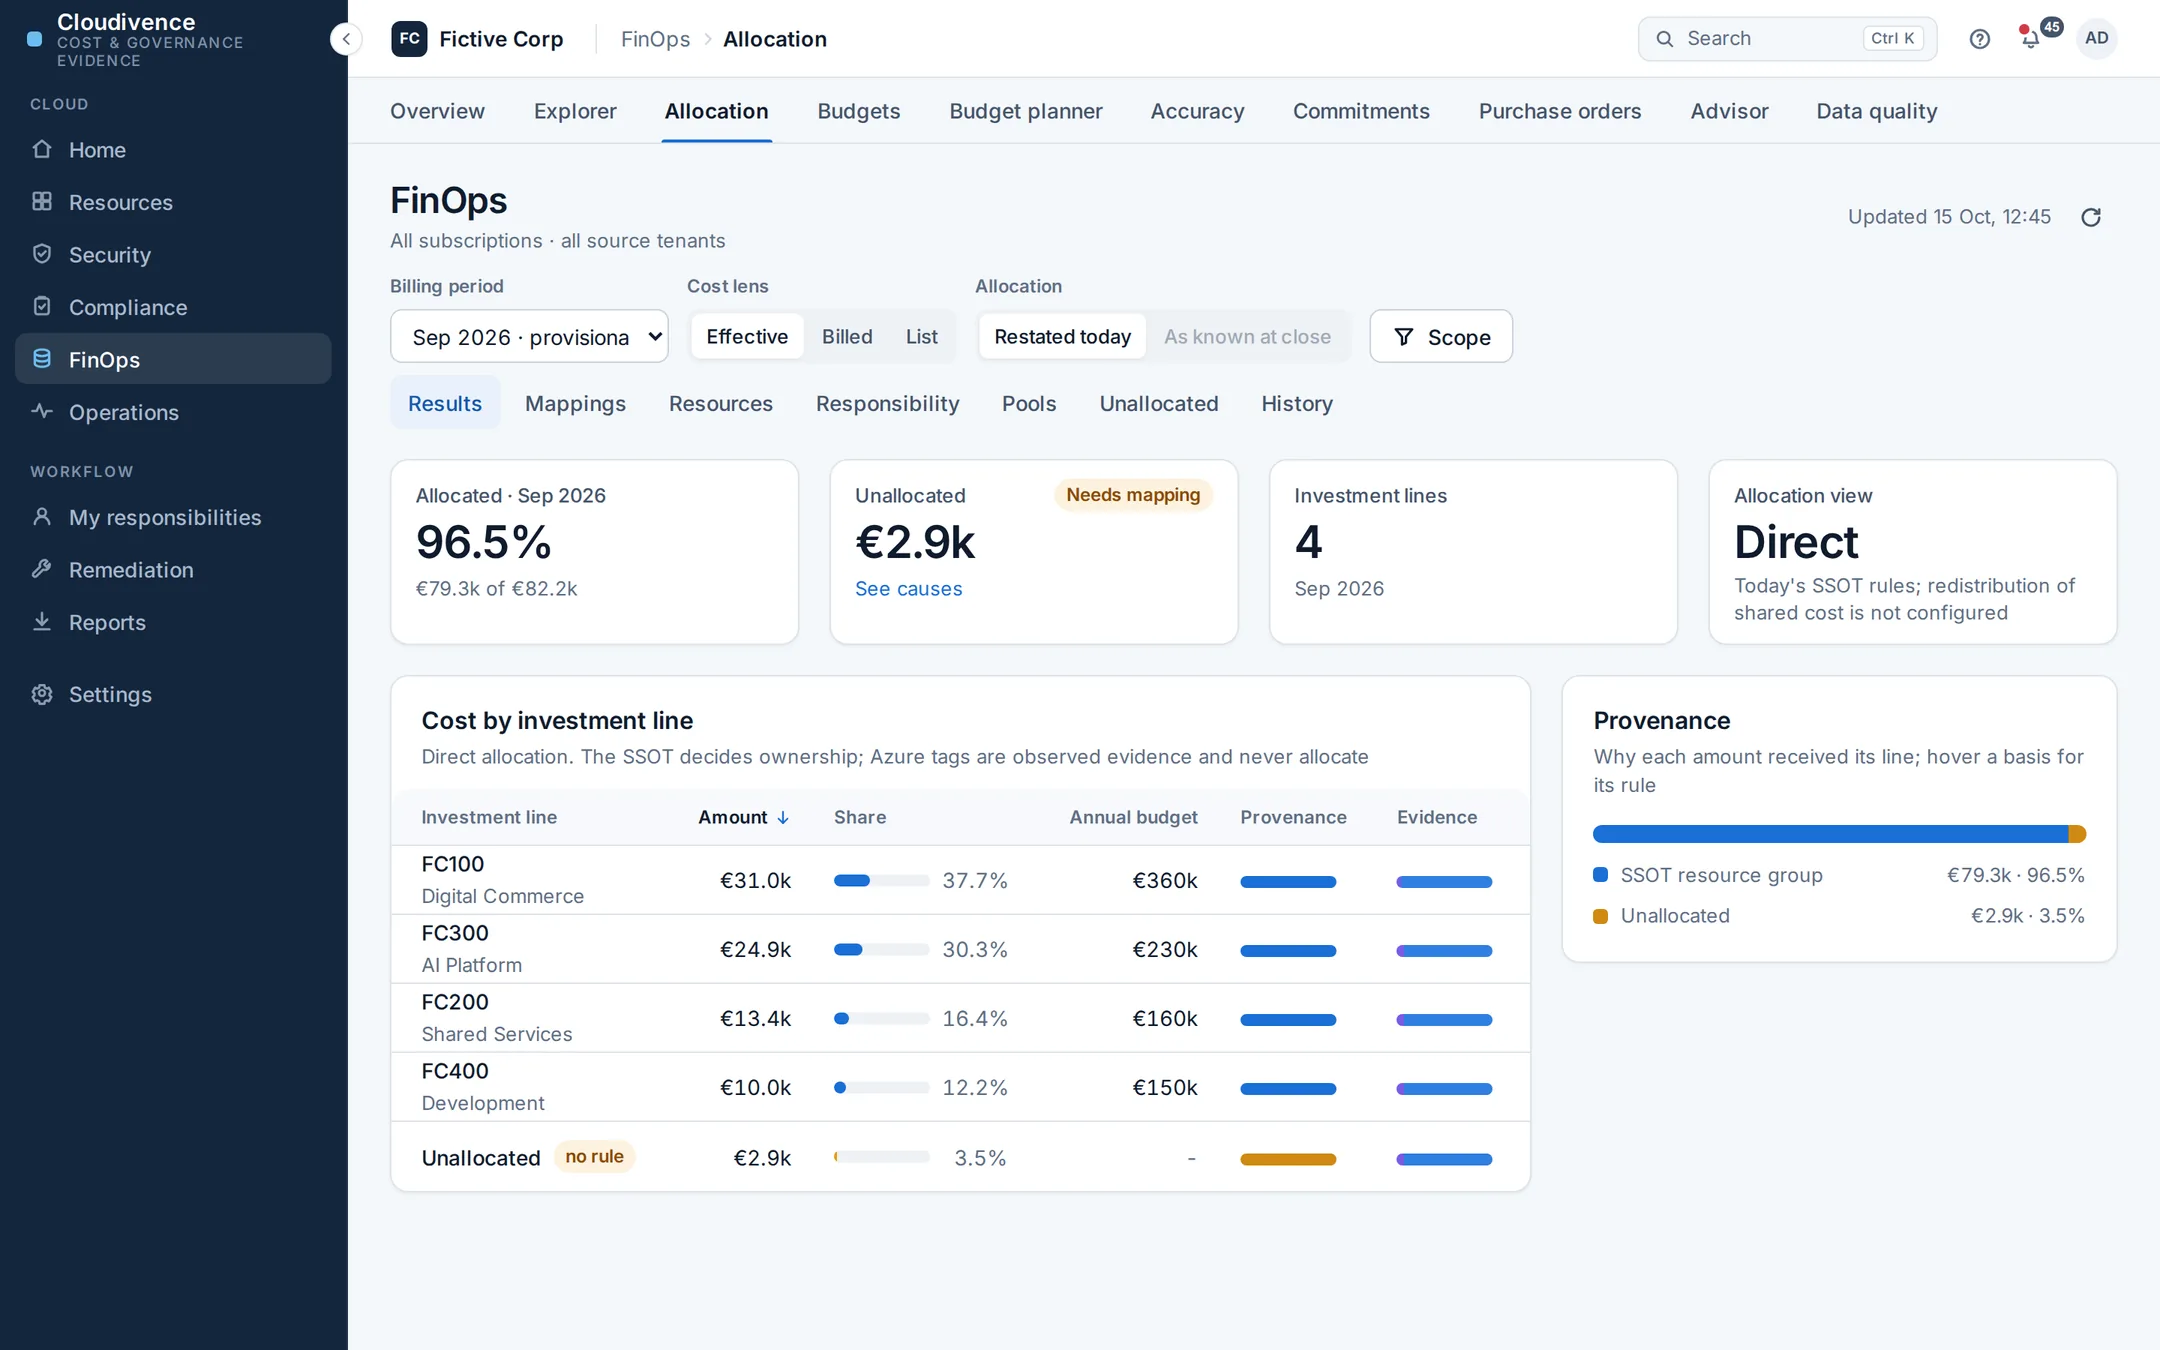Switch cost lens to List
The width and height of the screenshot is (2160, 1350).
coord(921,336)
